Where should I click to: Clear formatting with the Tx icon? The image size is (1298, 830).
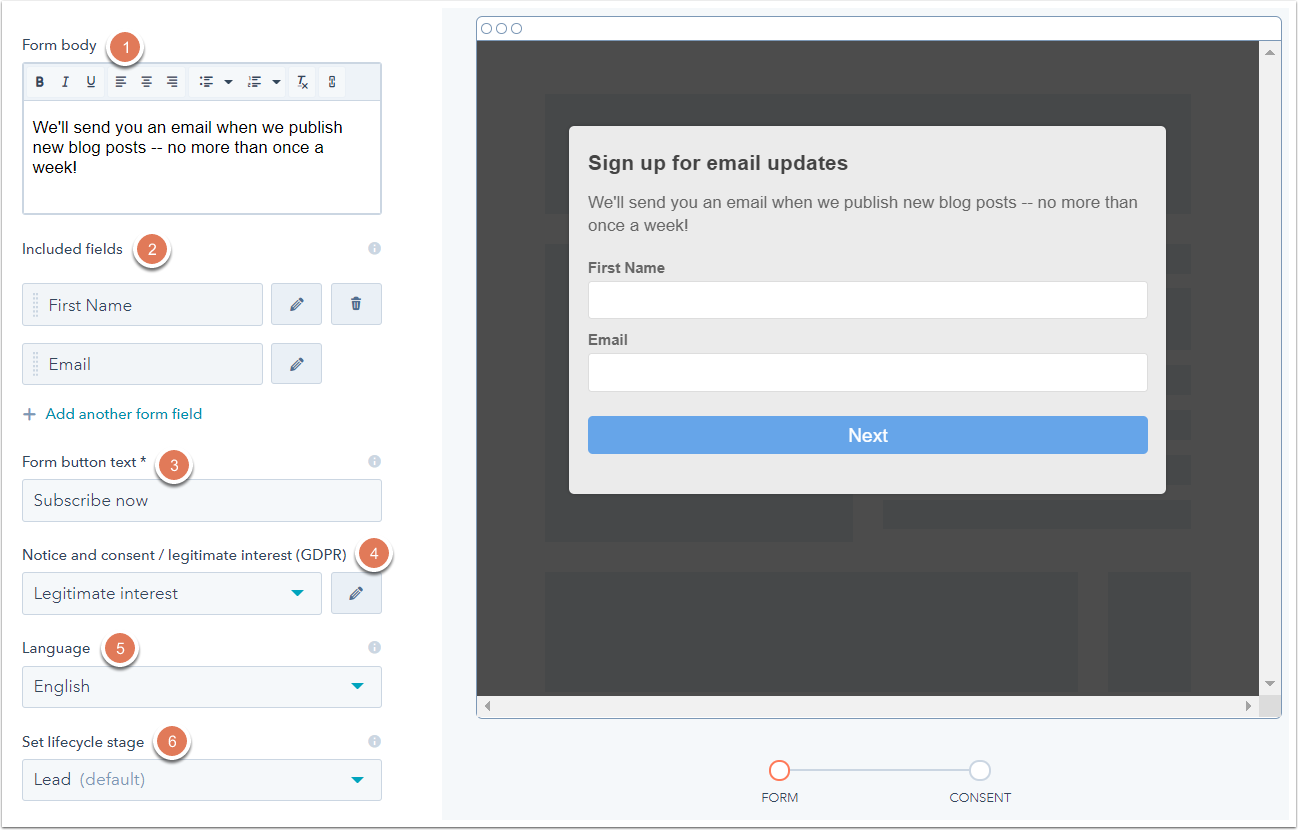tap(302, 81)
